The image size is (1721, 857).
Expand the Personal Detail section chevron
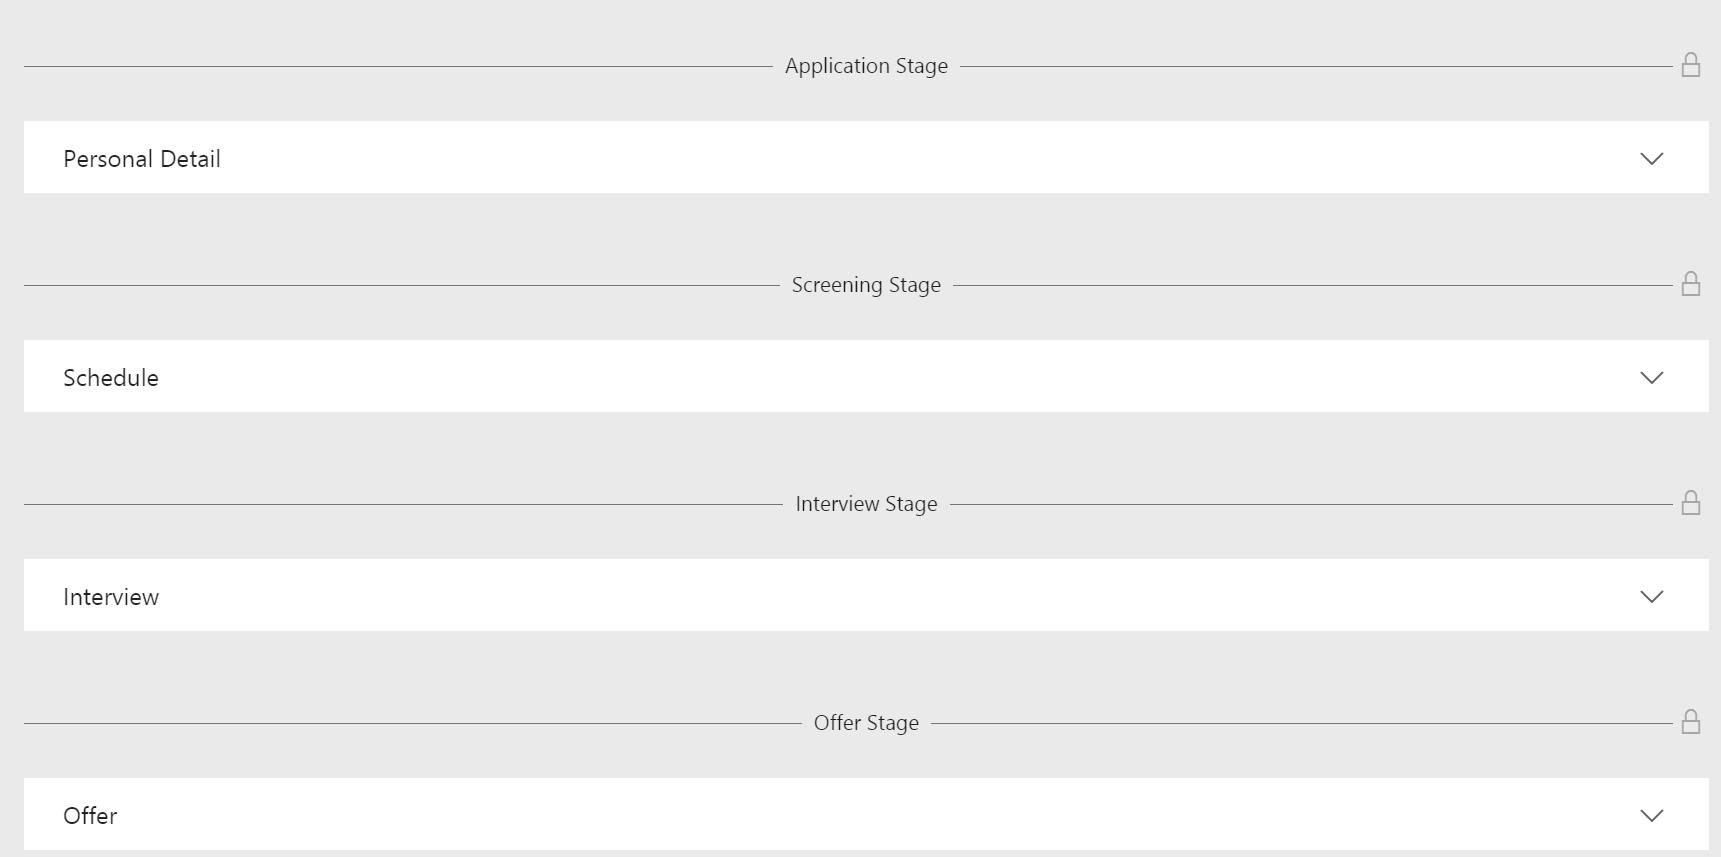tap(1652, 158)
